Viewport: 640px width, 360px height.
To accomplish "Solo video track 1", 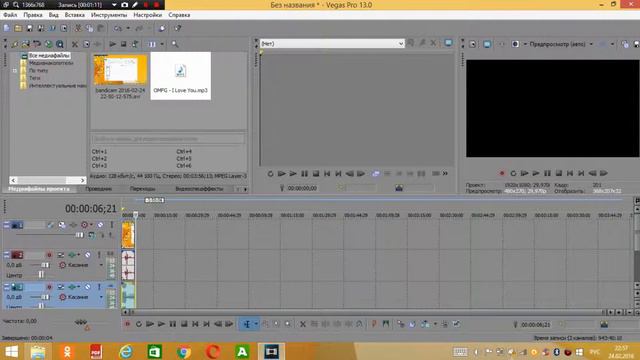I will coord(111,225).
